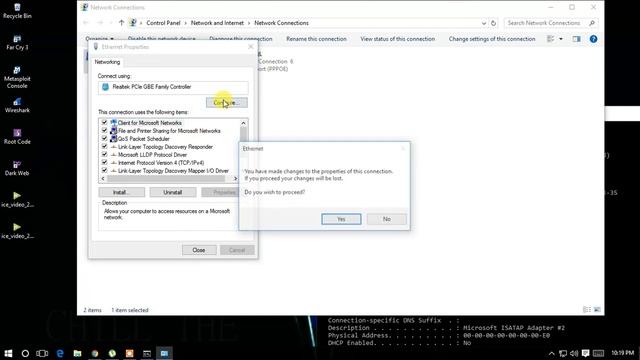Expand the address bar history dropdown
Screen dimensions: 640x360
[x=484, y=23]
